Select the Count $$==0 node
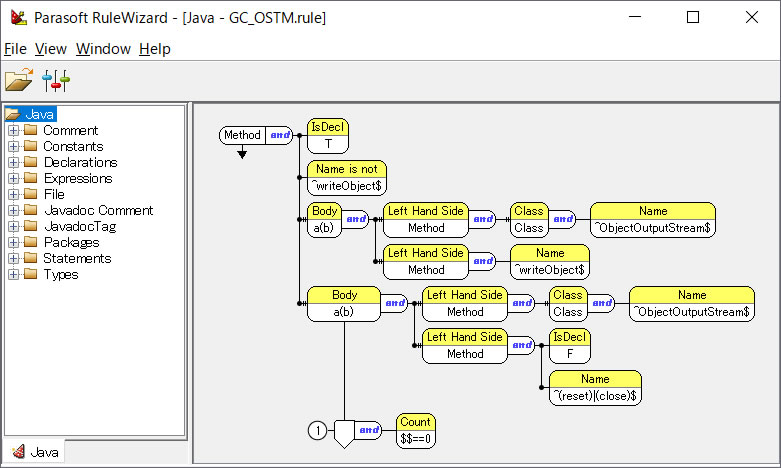The image size is (781, 468). pos(415,431)
